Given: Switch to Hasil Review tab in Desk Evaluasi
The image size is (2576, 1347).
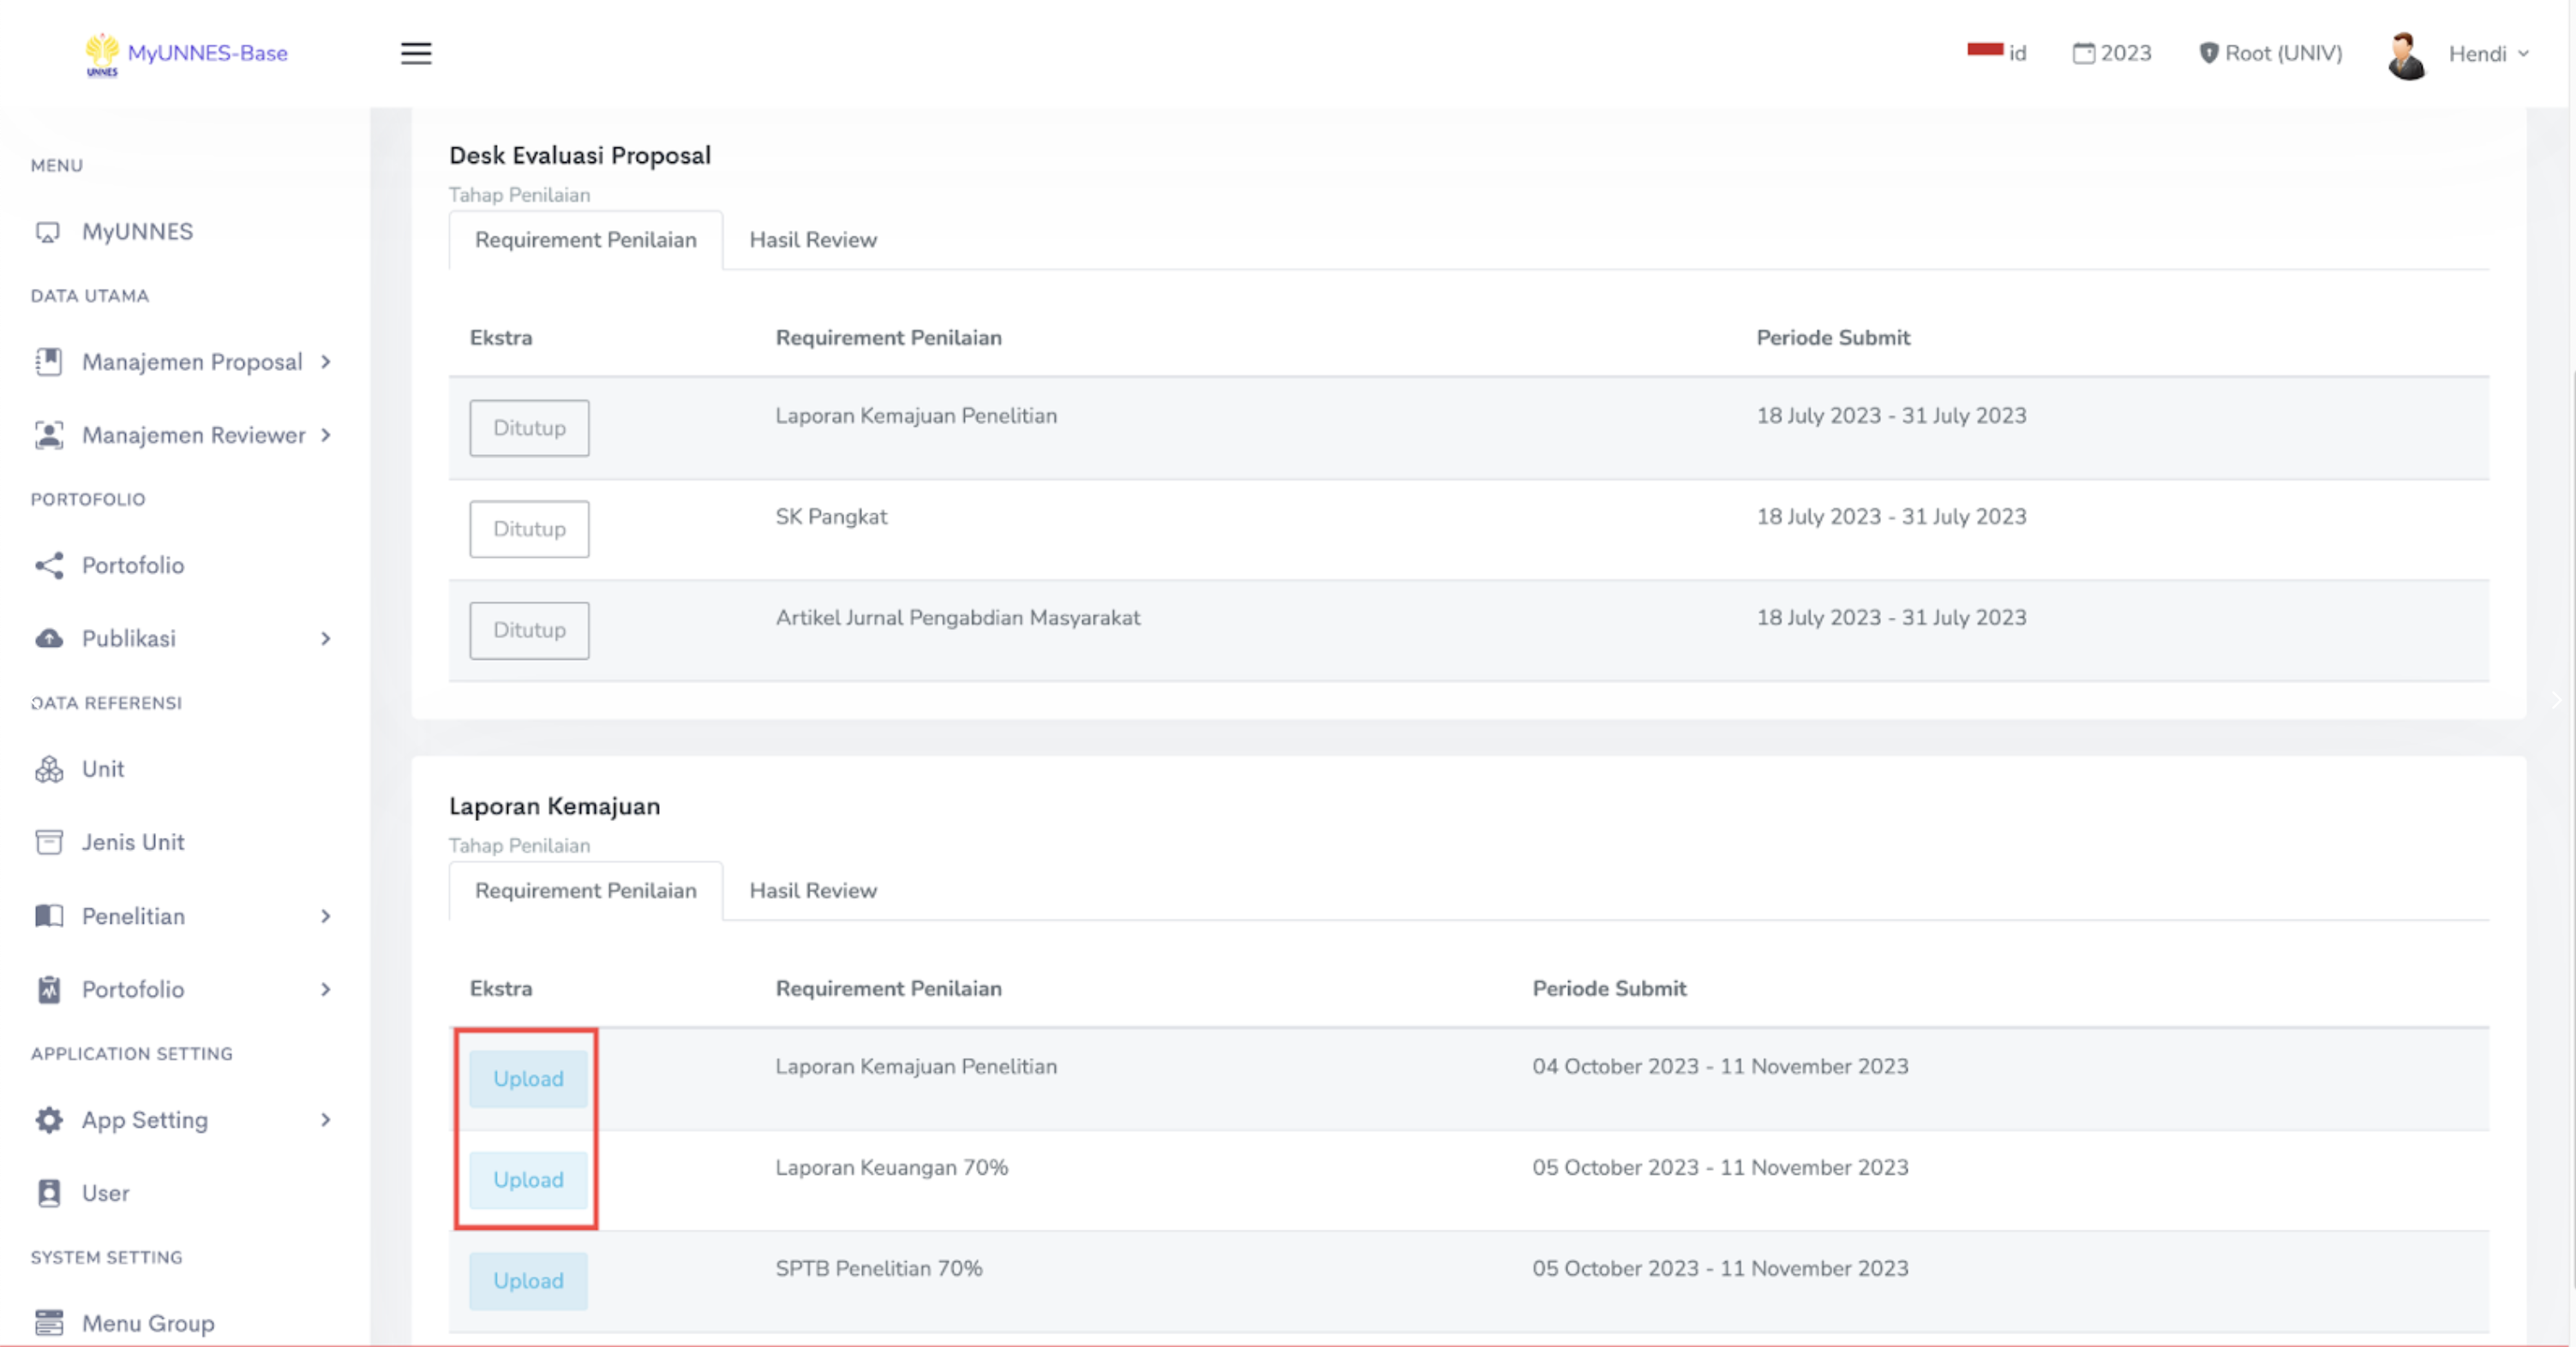Looking at the screenshot, I should (x=812, y=240).
